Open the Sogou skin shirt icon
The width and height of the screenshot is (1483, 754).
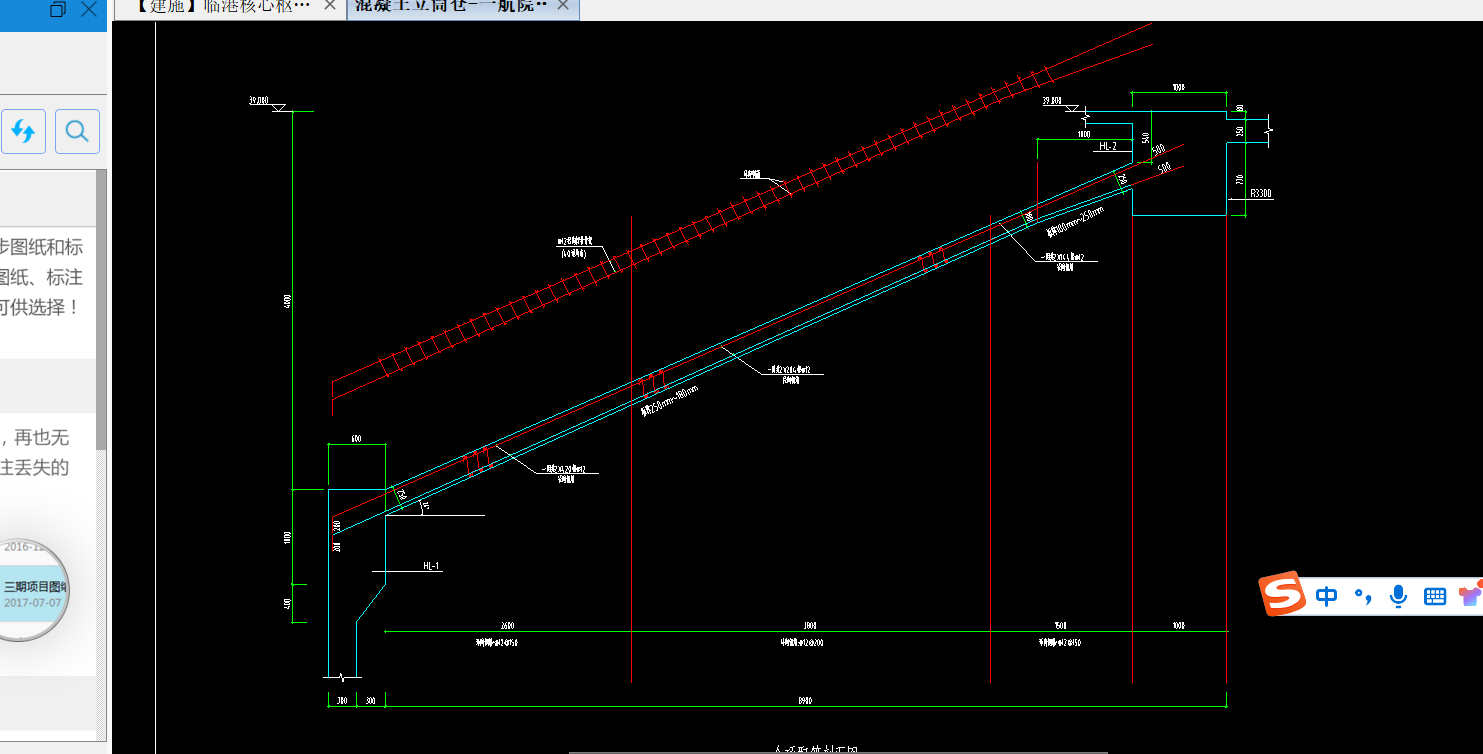tap(1470, 596)
